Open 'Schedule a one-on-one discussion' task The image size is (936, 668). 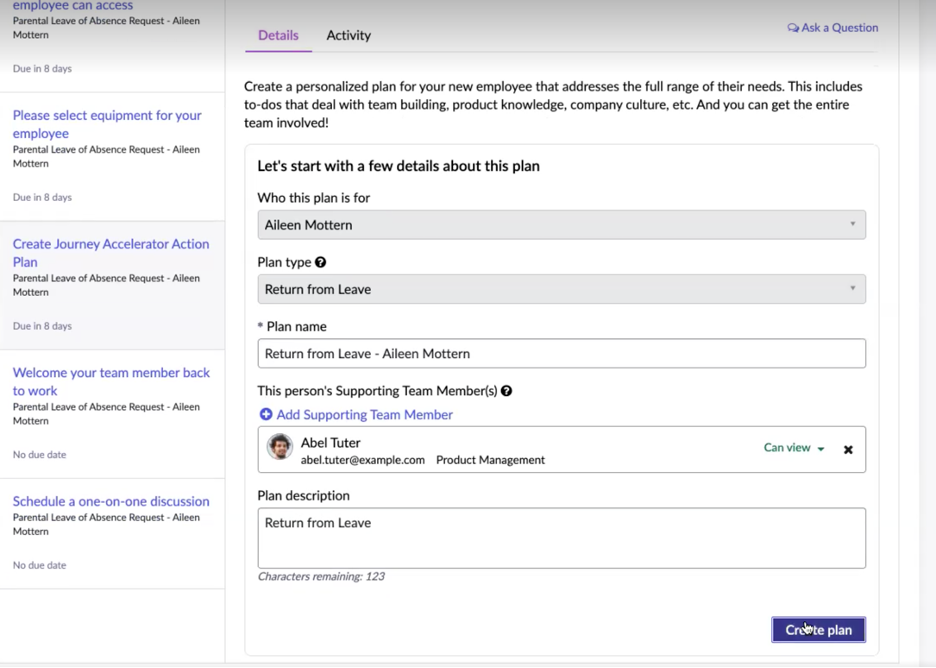tap(111, 501)
